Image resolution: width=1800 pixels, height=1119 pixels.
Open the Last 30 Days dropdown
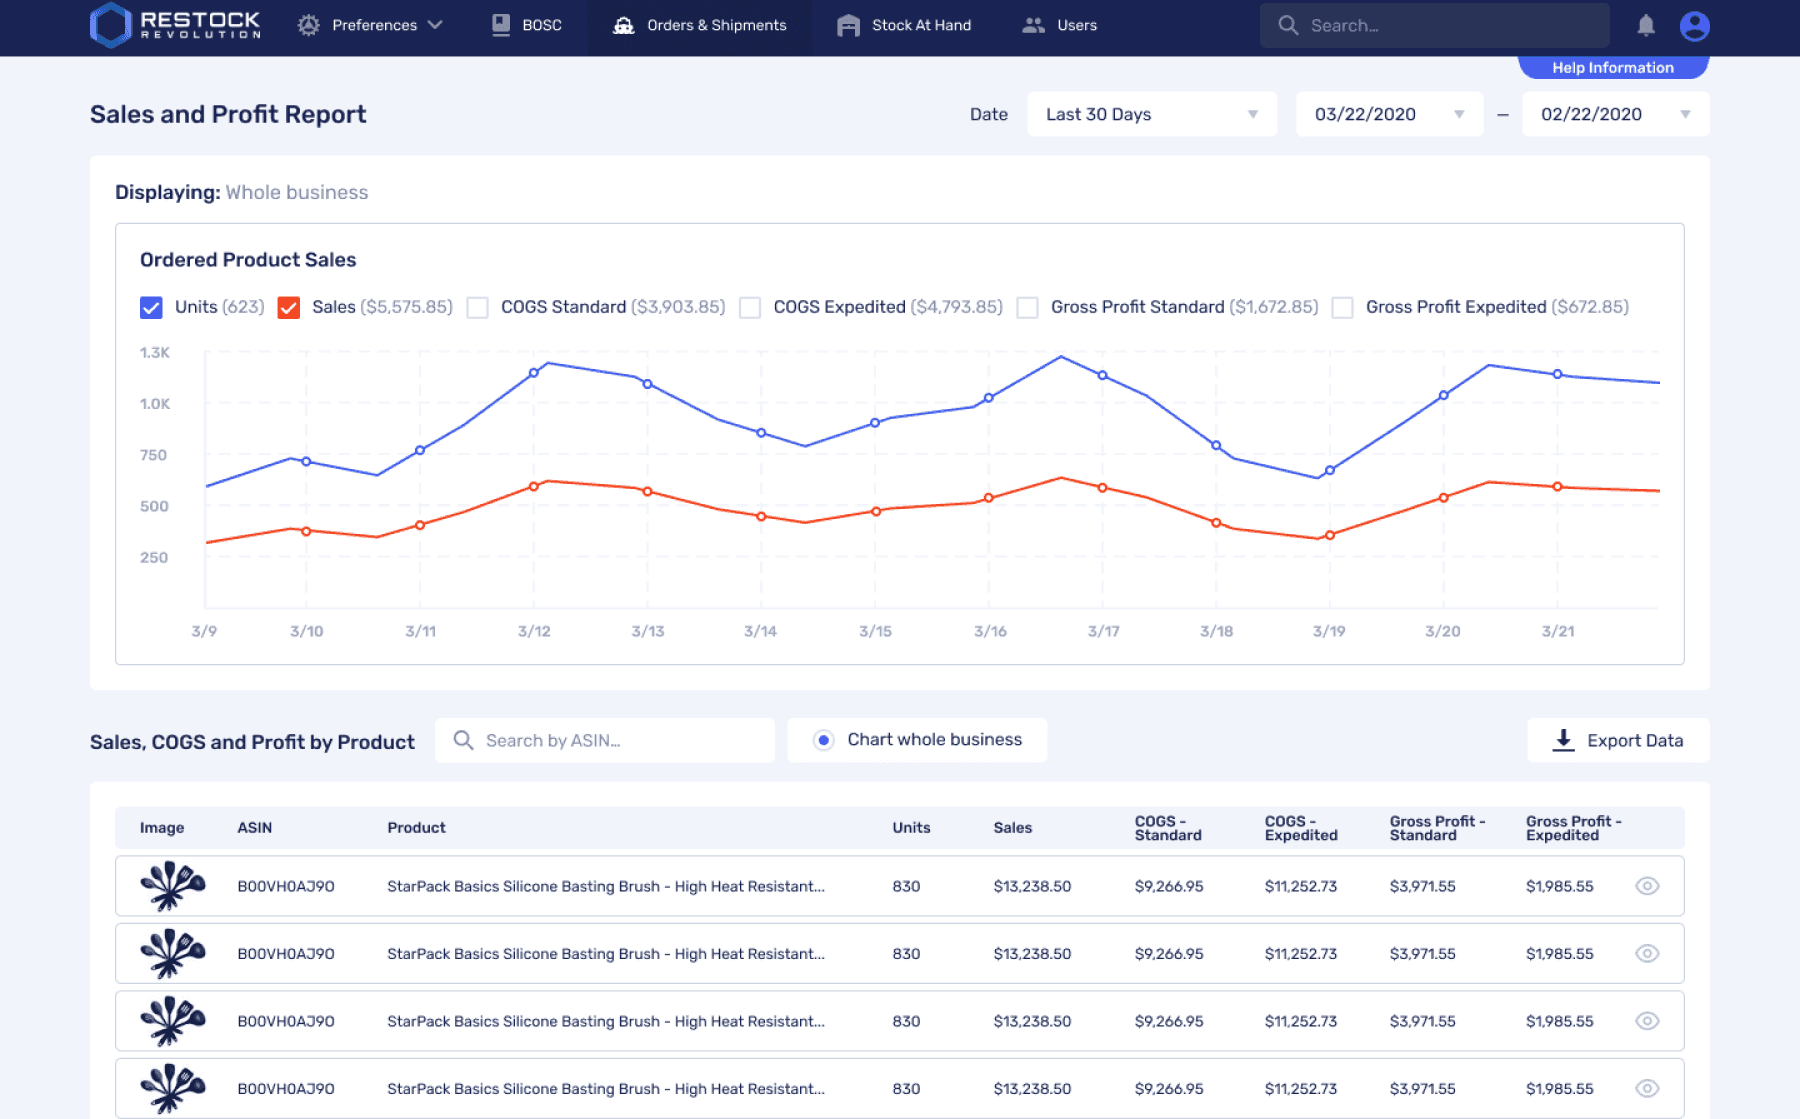[1152, 114]
